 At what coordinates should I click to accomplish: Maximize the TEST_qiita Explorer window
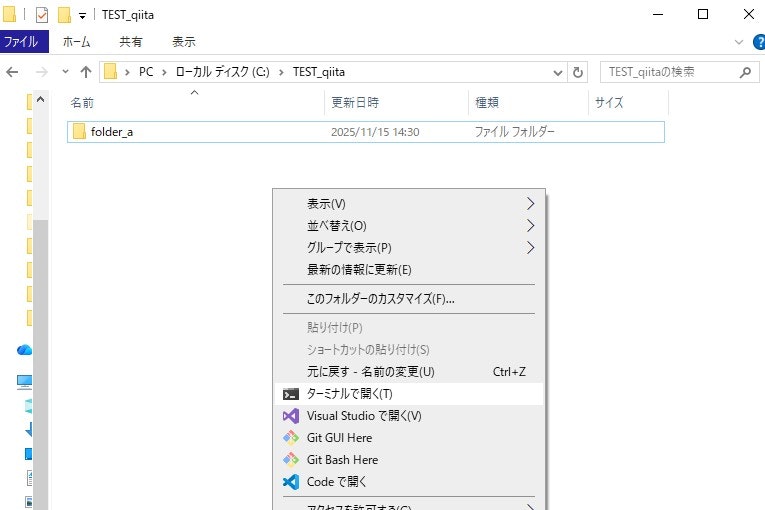[703, 14]
